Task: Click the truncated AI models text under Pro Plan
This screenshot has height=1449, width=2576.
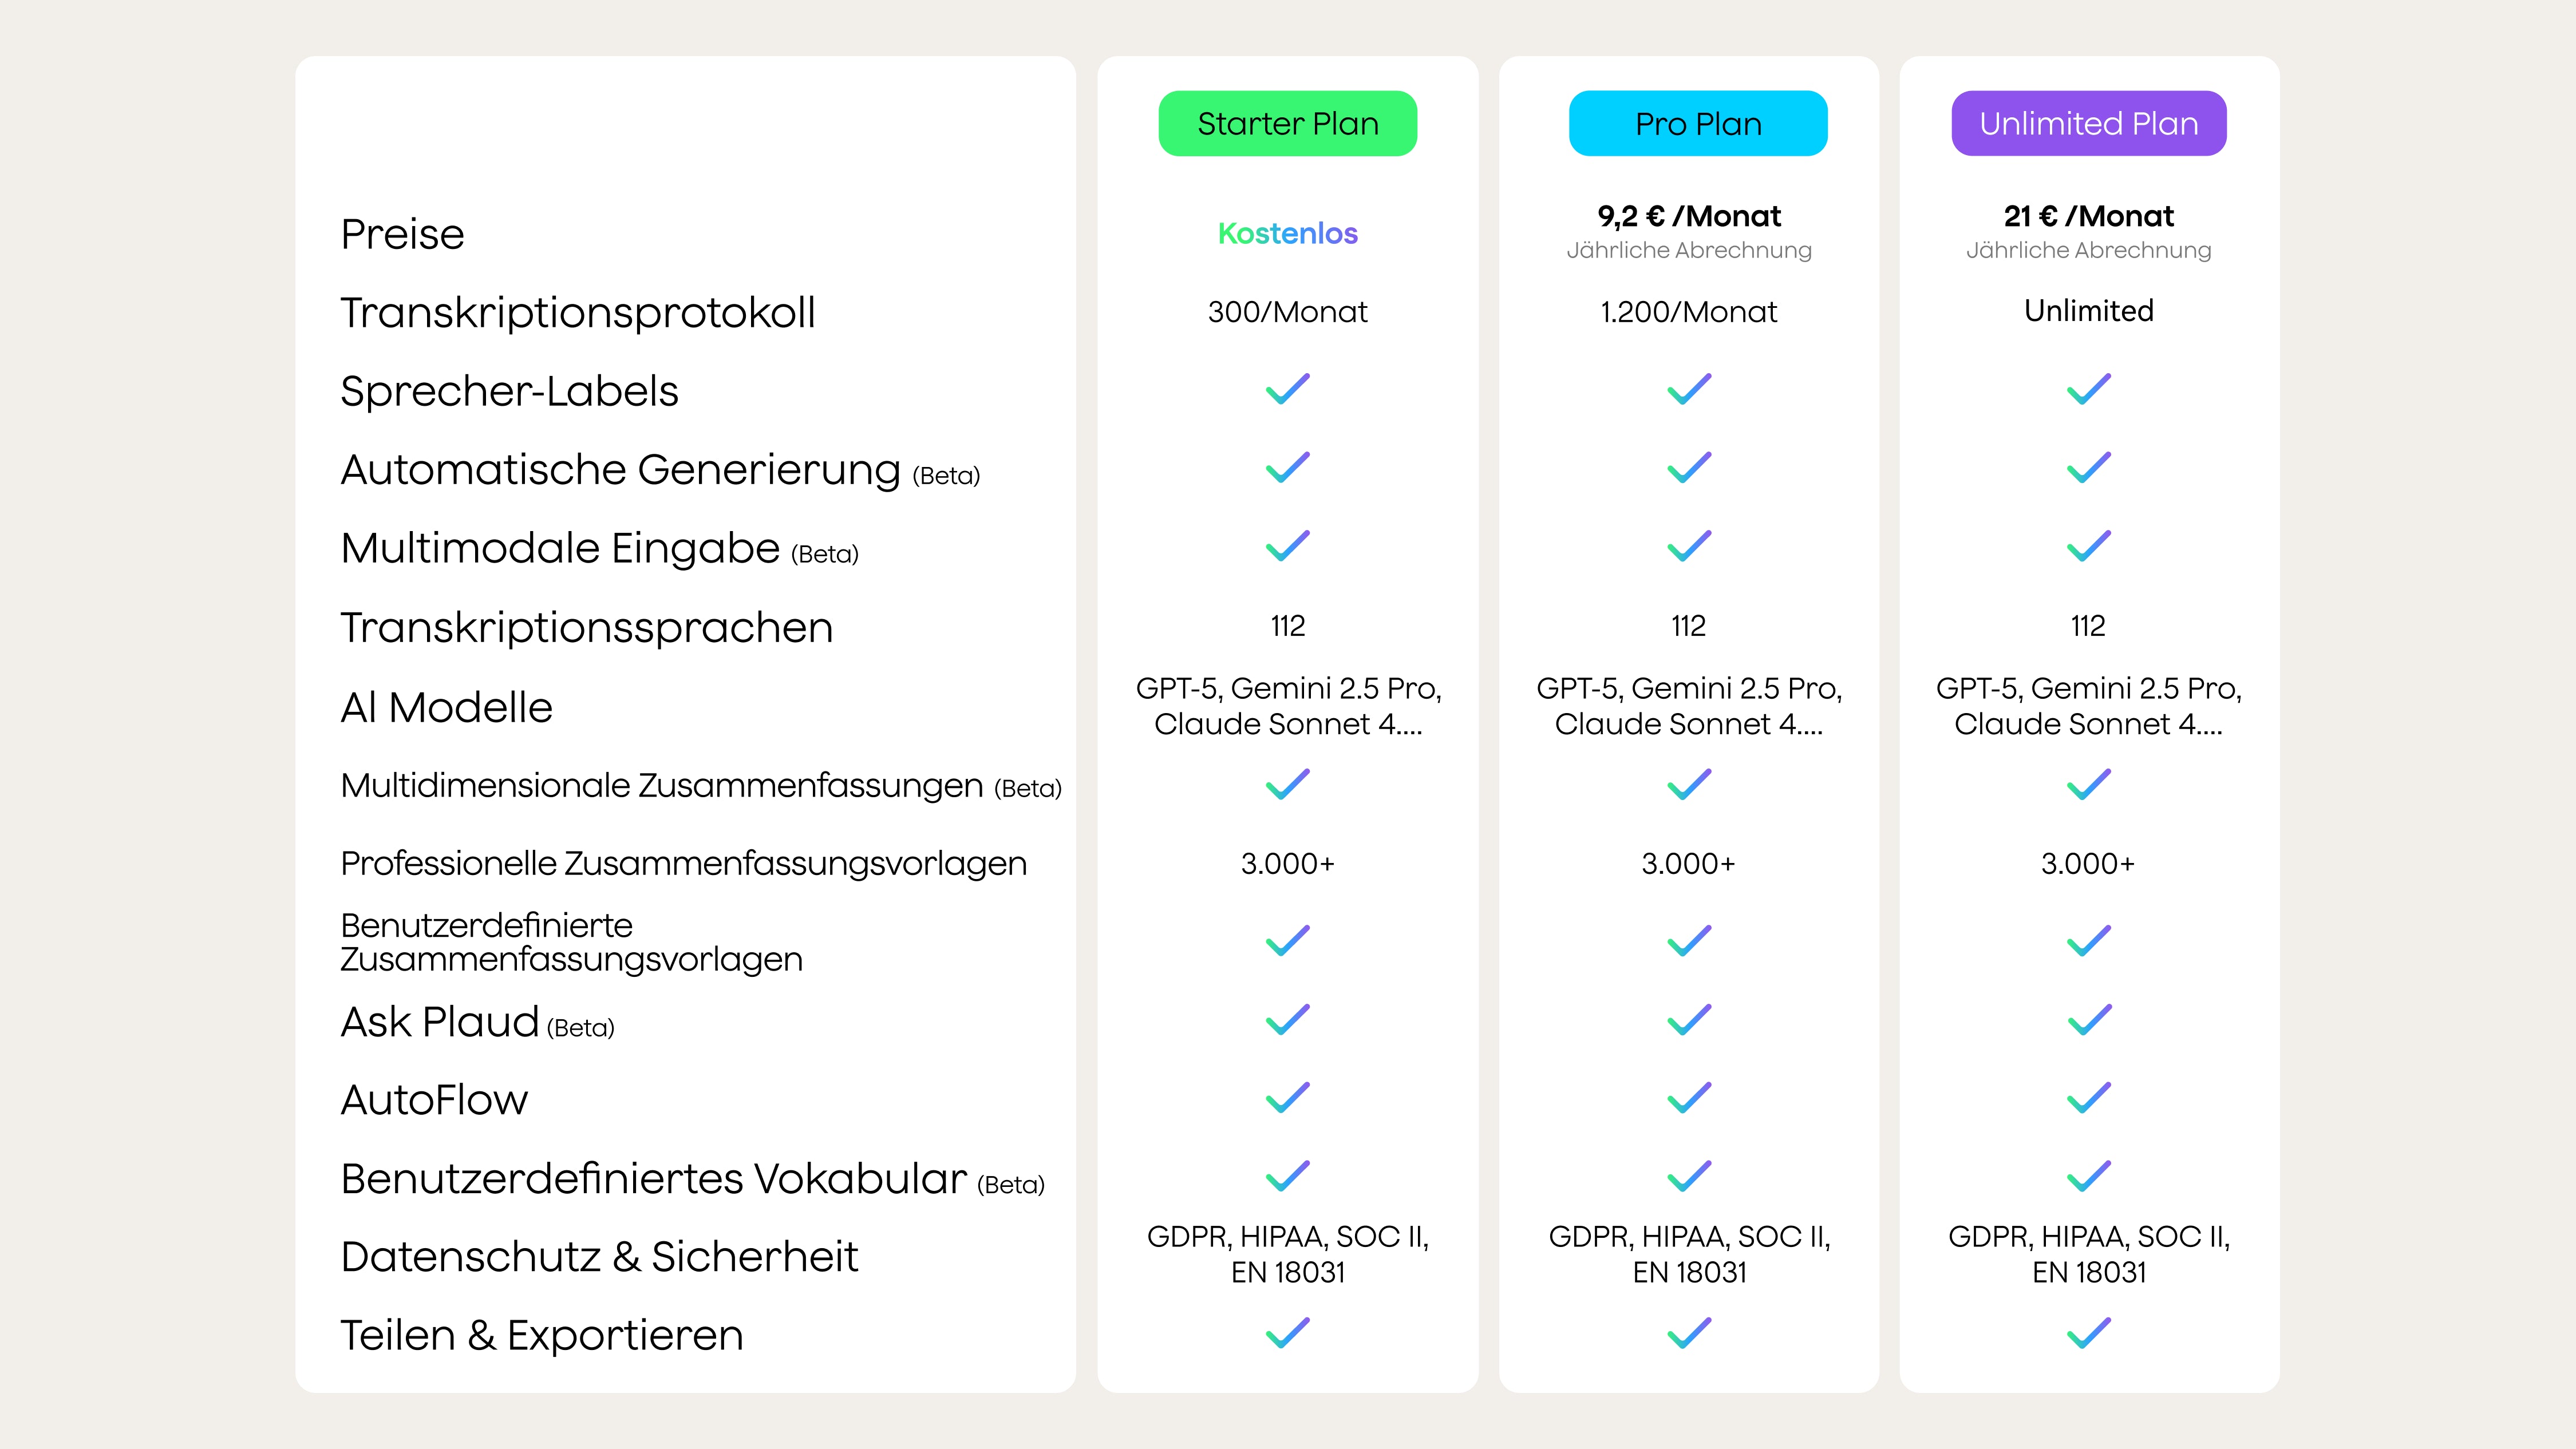Action: [x=1689, y=706]
